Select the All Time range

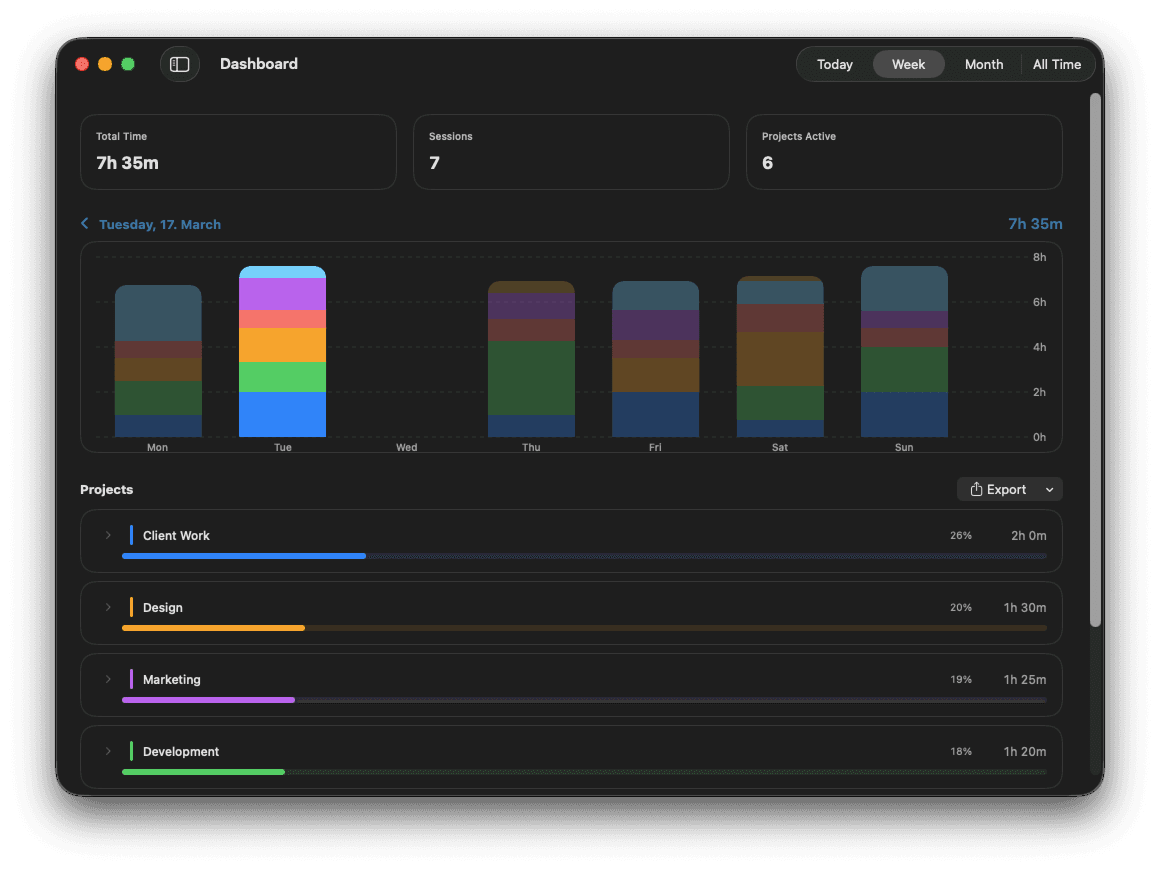point(1056,64)
